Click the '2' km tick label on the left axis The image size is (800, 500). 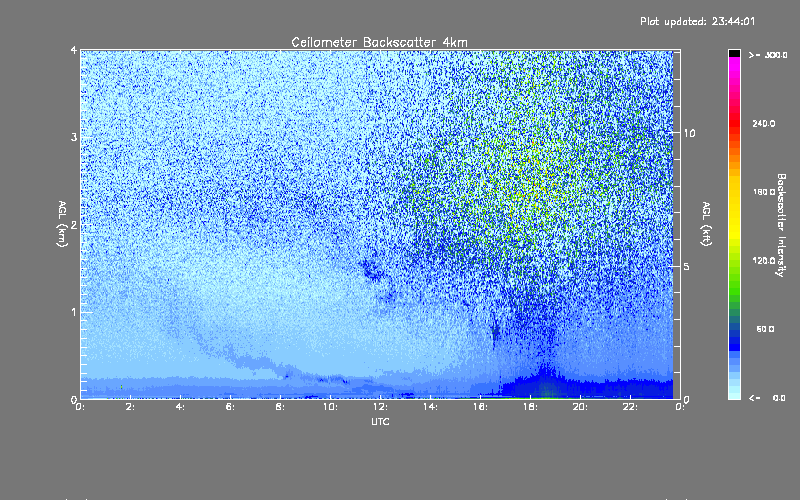[x=74, y=224]
